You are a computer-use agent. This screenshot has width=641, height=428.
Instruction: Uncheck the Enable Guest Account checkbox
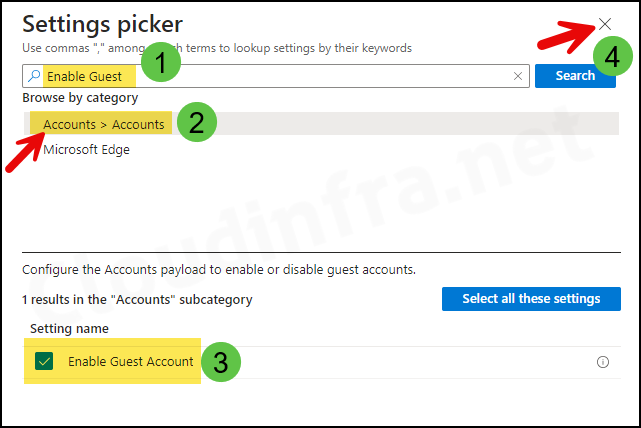coord(44,361)
